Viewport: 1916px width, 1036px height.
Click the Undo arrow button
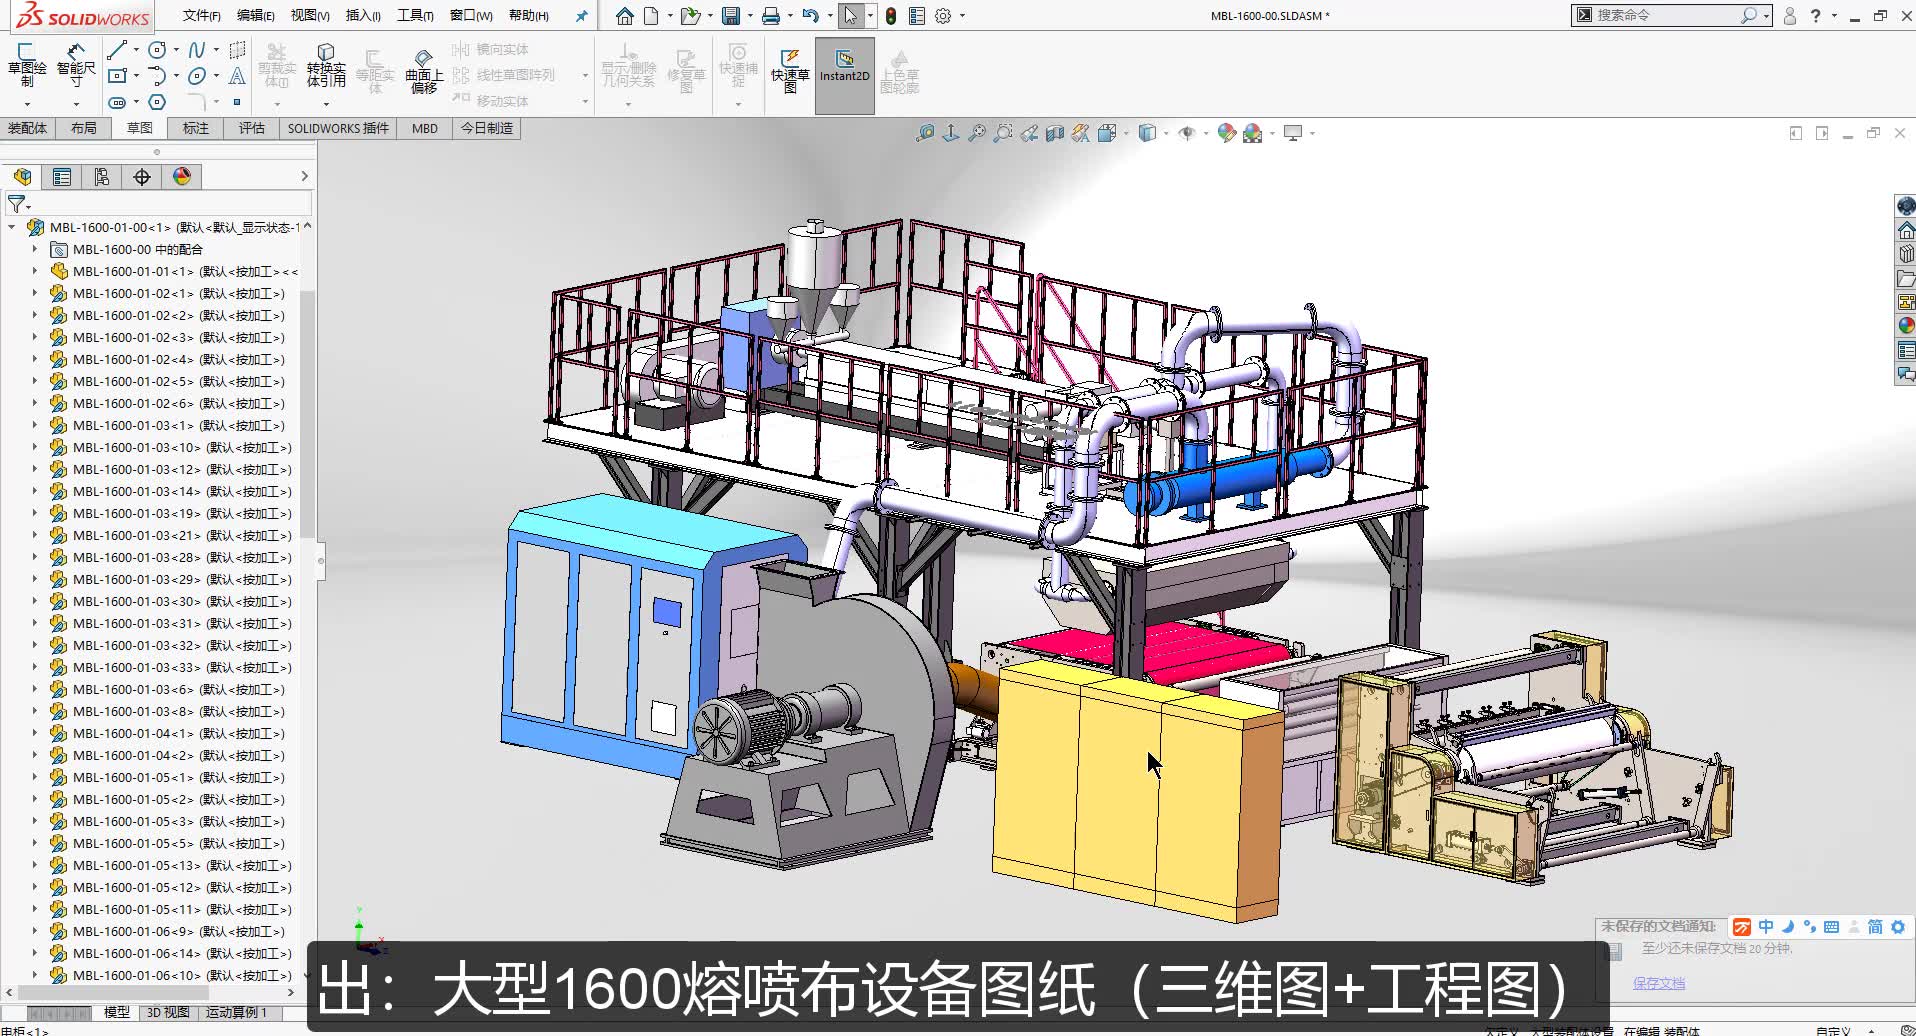click(811, 16)
